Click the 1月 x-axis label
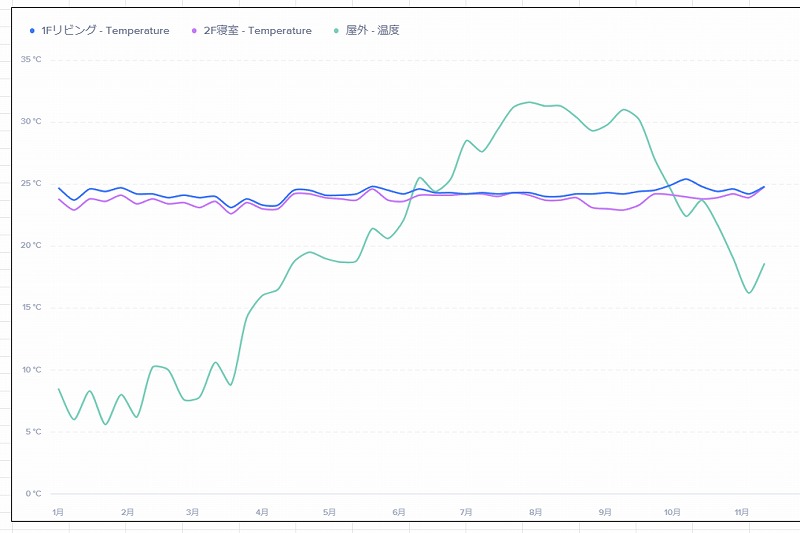This screenshot has height=533, width=800. coord(58,512)
